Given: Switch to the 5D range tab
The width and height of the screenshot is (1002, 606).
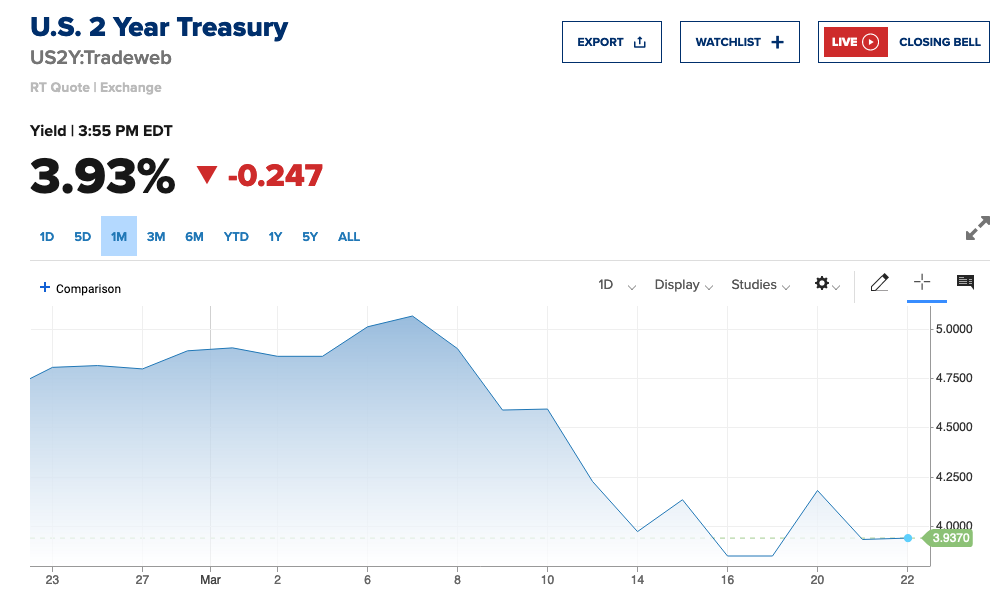Looking at the screenshot, I should pos(82,237).
